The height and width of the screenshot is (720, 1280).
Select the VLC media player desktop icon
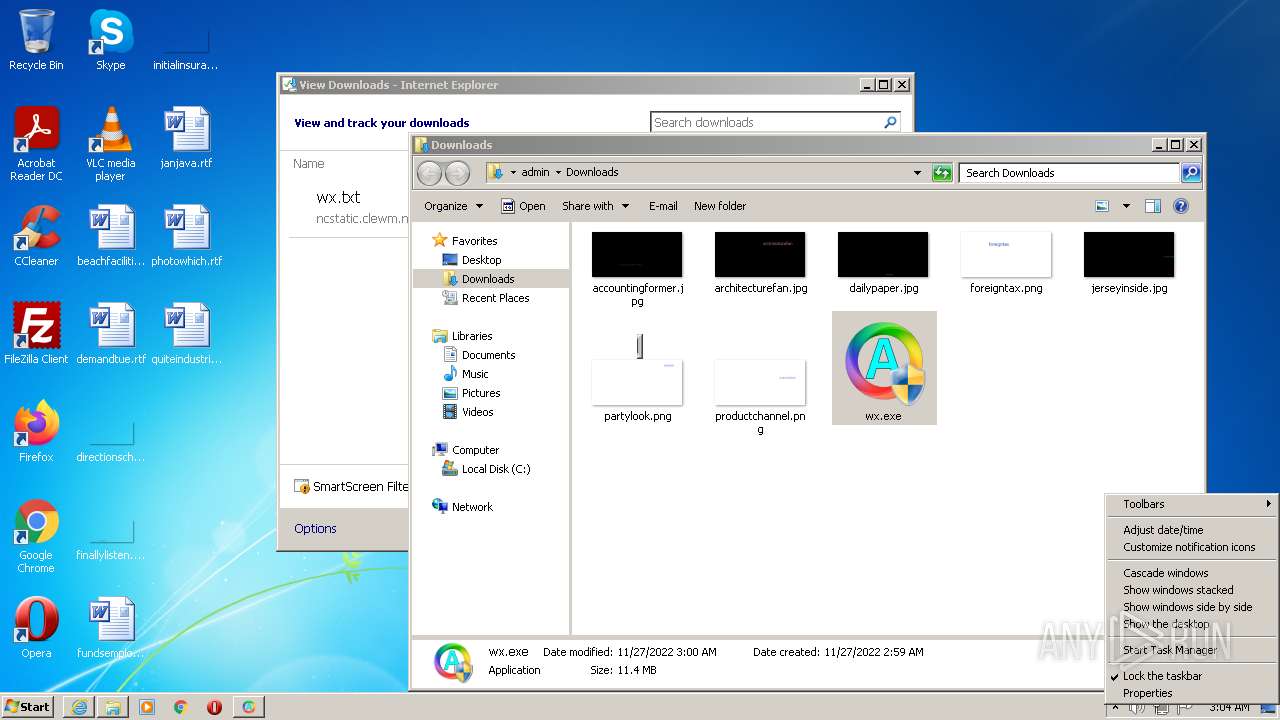coord(110,143)
